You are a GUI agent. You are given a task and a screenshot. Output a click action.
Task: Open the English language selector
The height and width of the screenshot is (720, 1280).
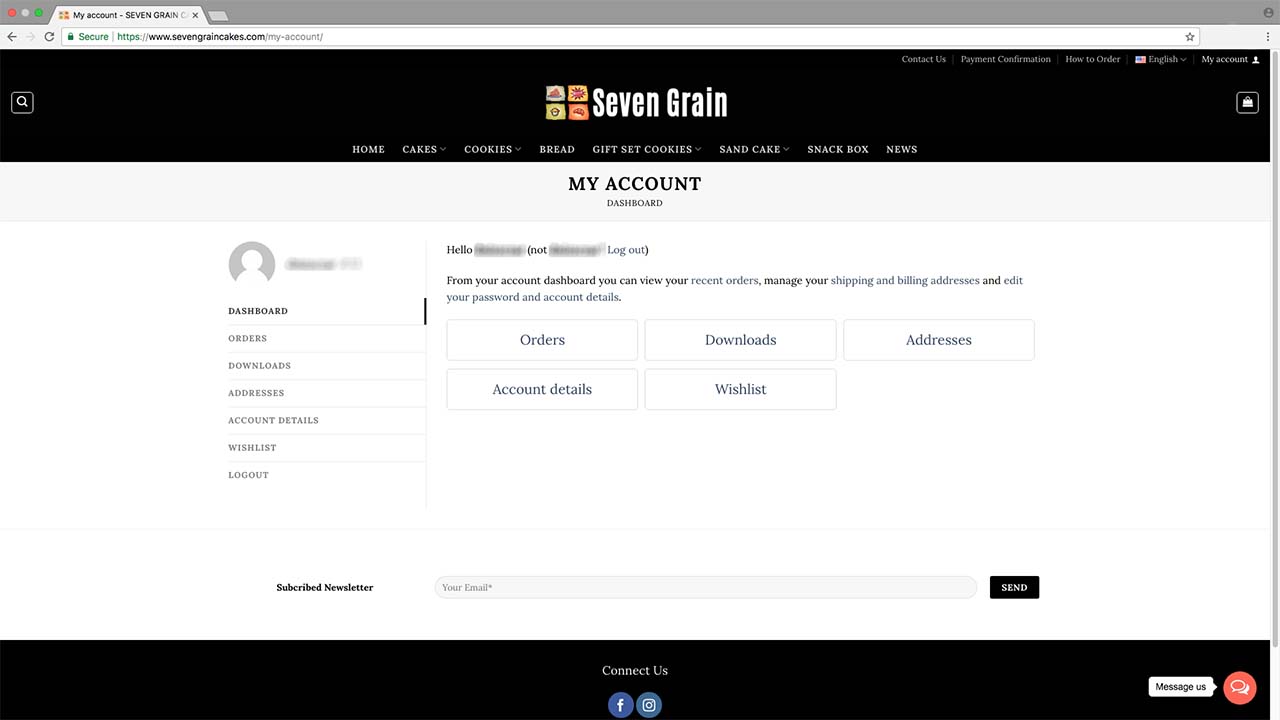pyautogui.click(x=1161, y=59)
